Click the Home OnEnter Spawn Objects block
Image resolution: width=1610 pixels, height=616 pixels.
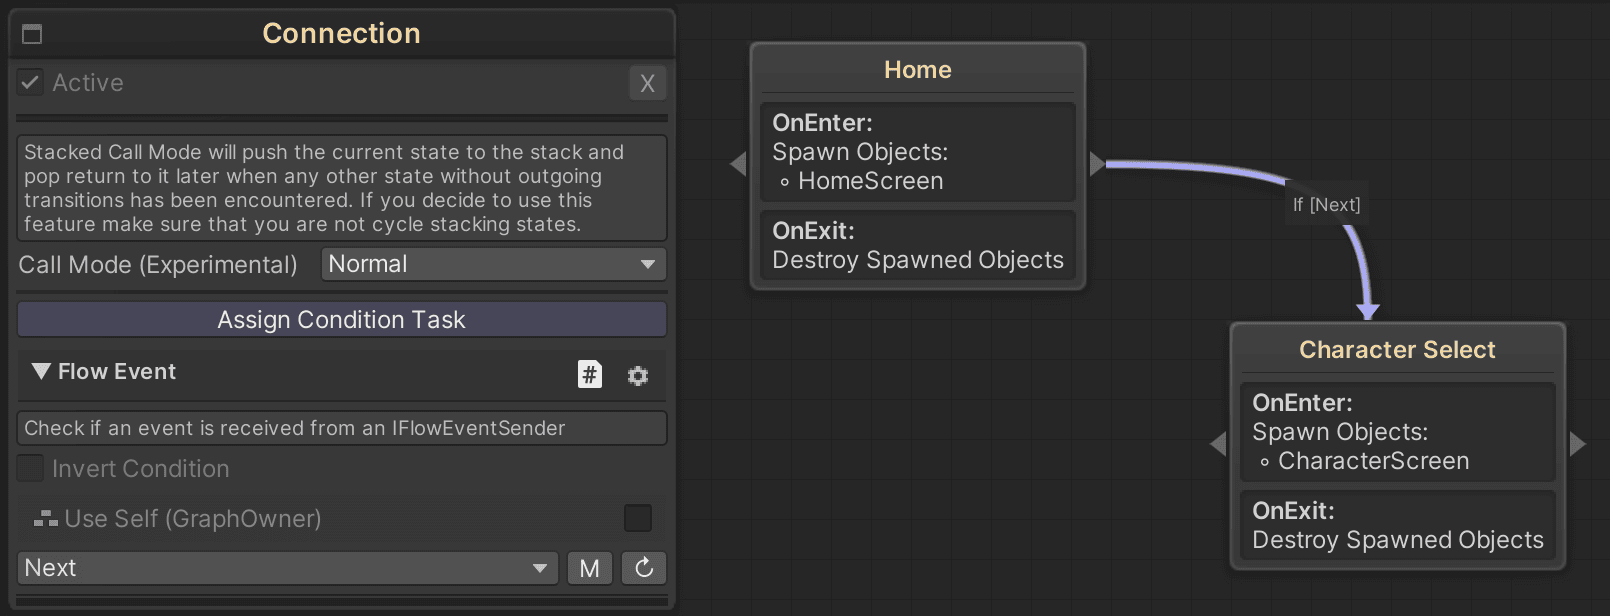point(918,152)
